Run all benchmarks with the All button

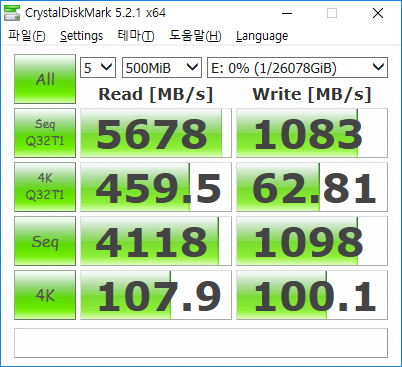tap(45, 79)
